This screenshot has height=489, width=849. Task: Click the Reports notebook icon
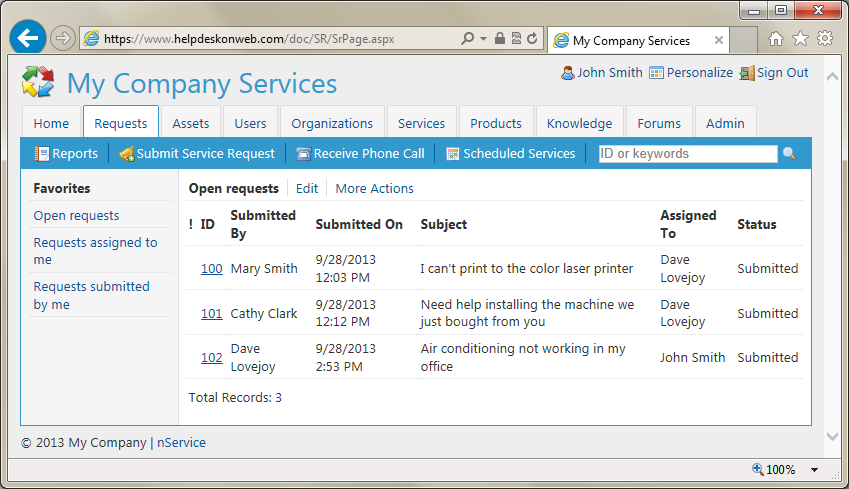pyautogui.click(x=42, y=154)
